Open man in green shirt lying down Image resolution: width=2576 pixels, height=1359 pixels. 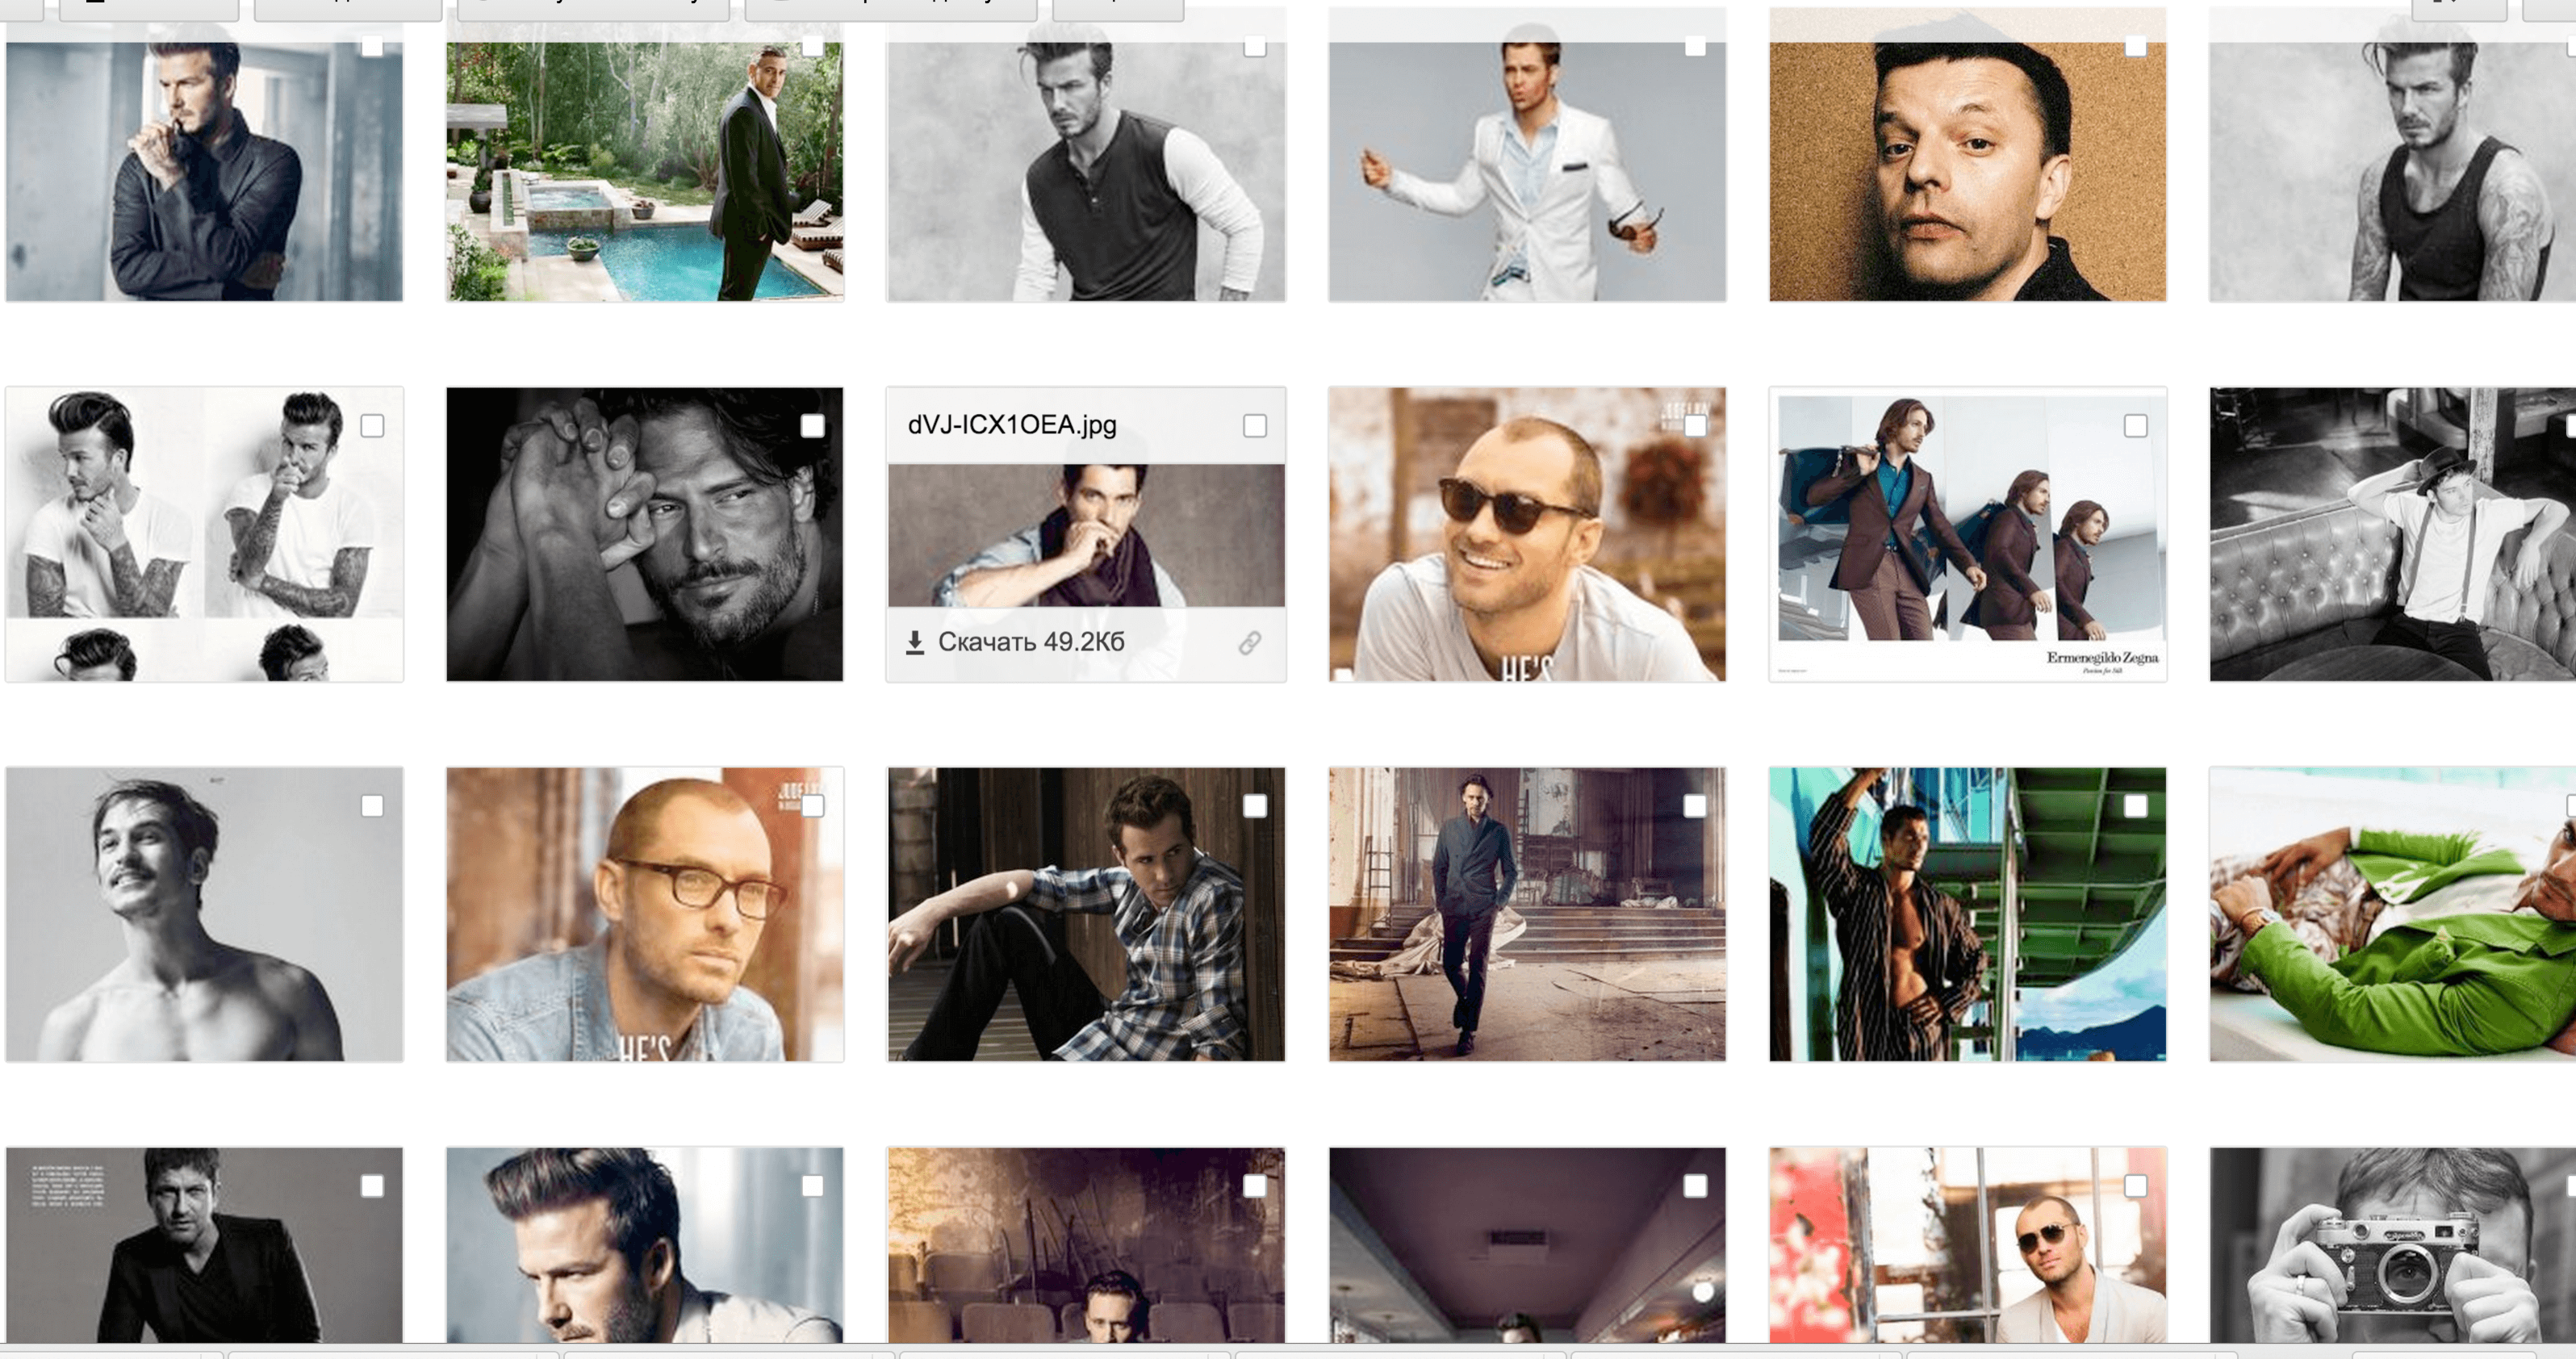(2392, 914)
